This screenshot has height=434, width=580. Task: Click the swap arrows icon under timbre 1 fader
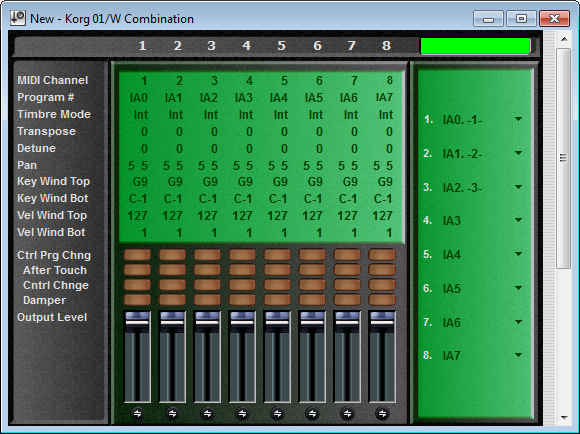(137, 413)
